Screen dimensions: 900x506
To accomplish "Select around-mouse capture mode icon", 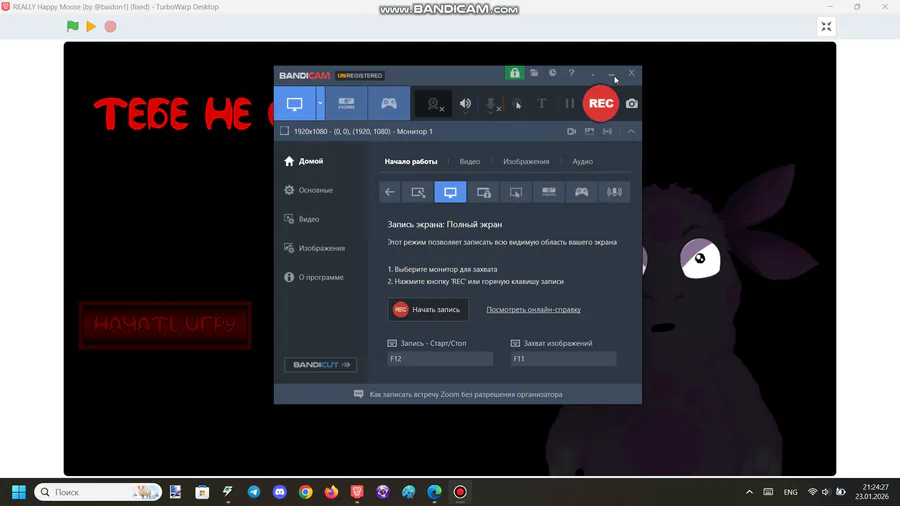I will coord(516,192).
